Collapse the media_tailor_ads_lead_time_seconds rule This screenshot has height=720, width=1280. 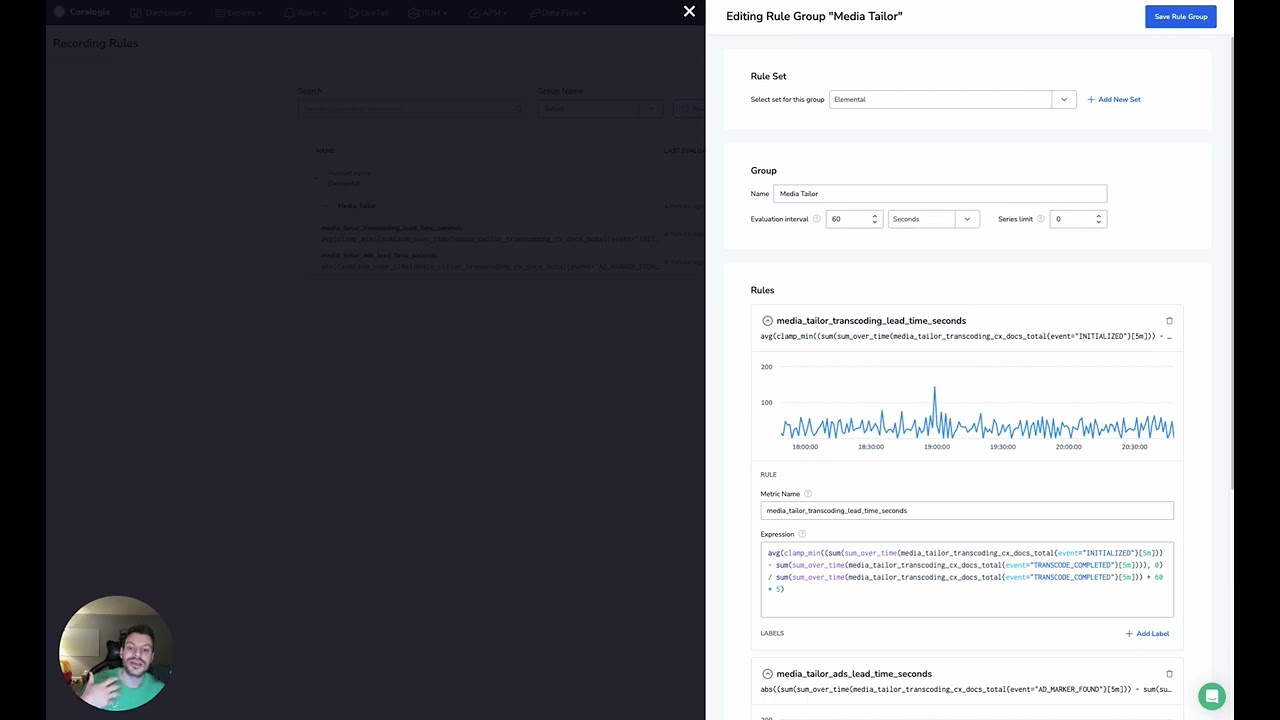[767, 674]
